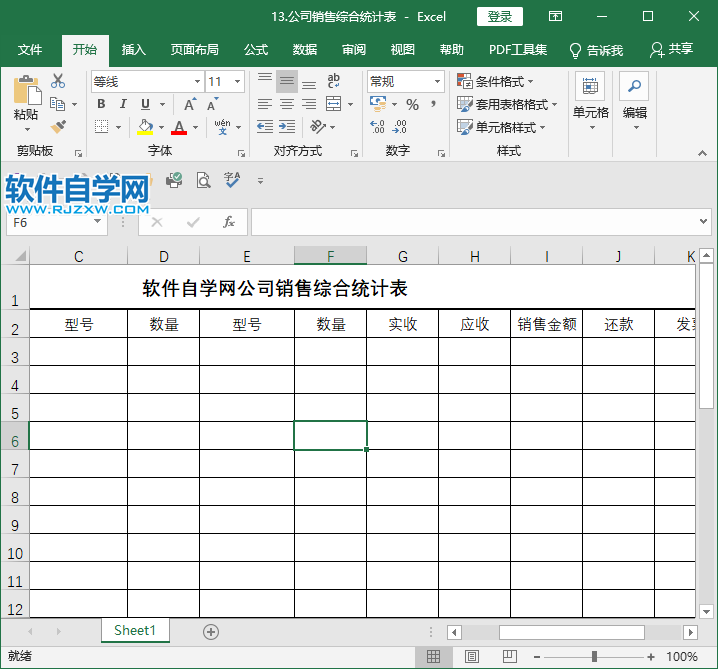The width and height of the screenshot is (718, 669).
Task: Switch to the 插入 Insert tab
Action: pyautogui.click(x=133, y=49)
